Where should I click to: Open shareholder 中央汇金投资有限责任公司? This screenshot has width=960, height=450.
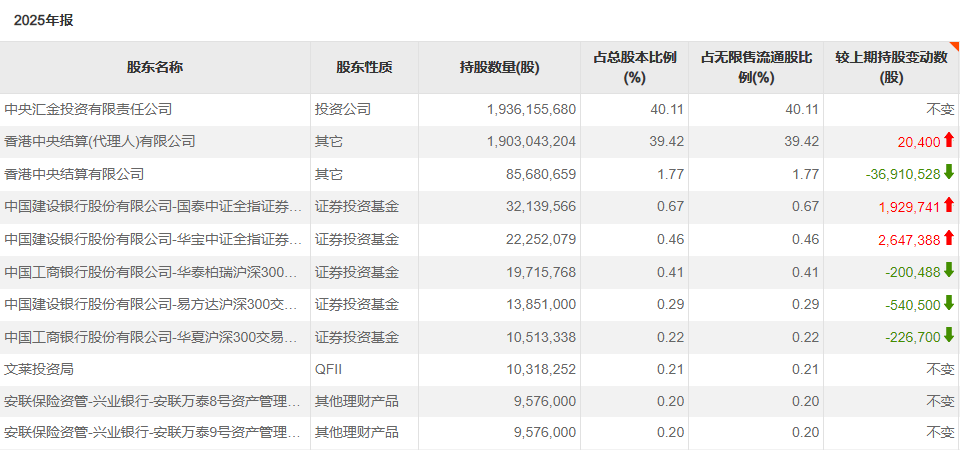point(88,109)
